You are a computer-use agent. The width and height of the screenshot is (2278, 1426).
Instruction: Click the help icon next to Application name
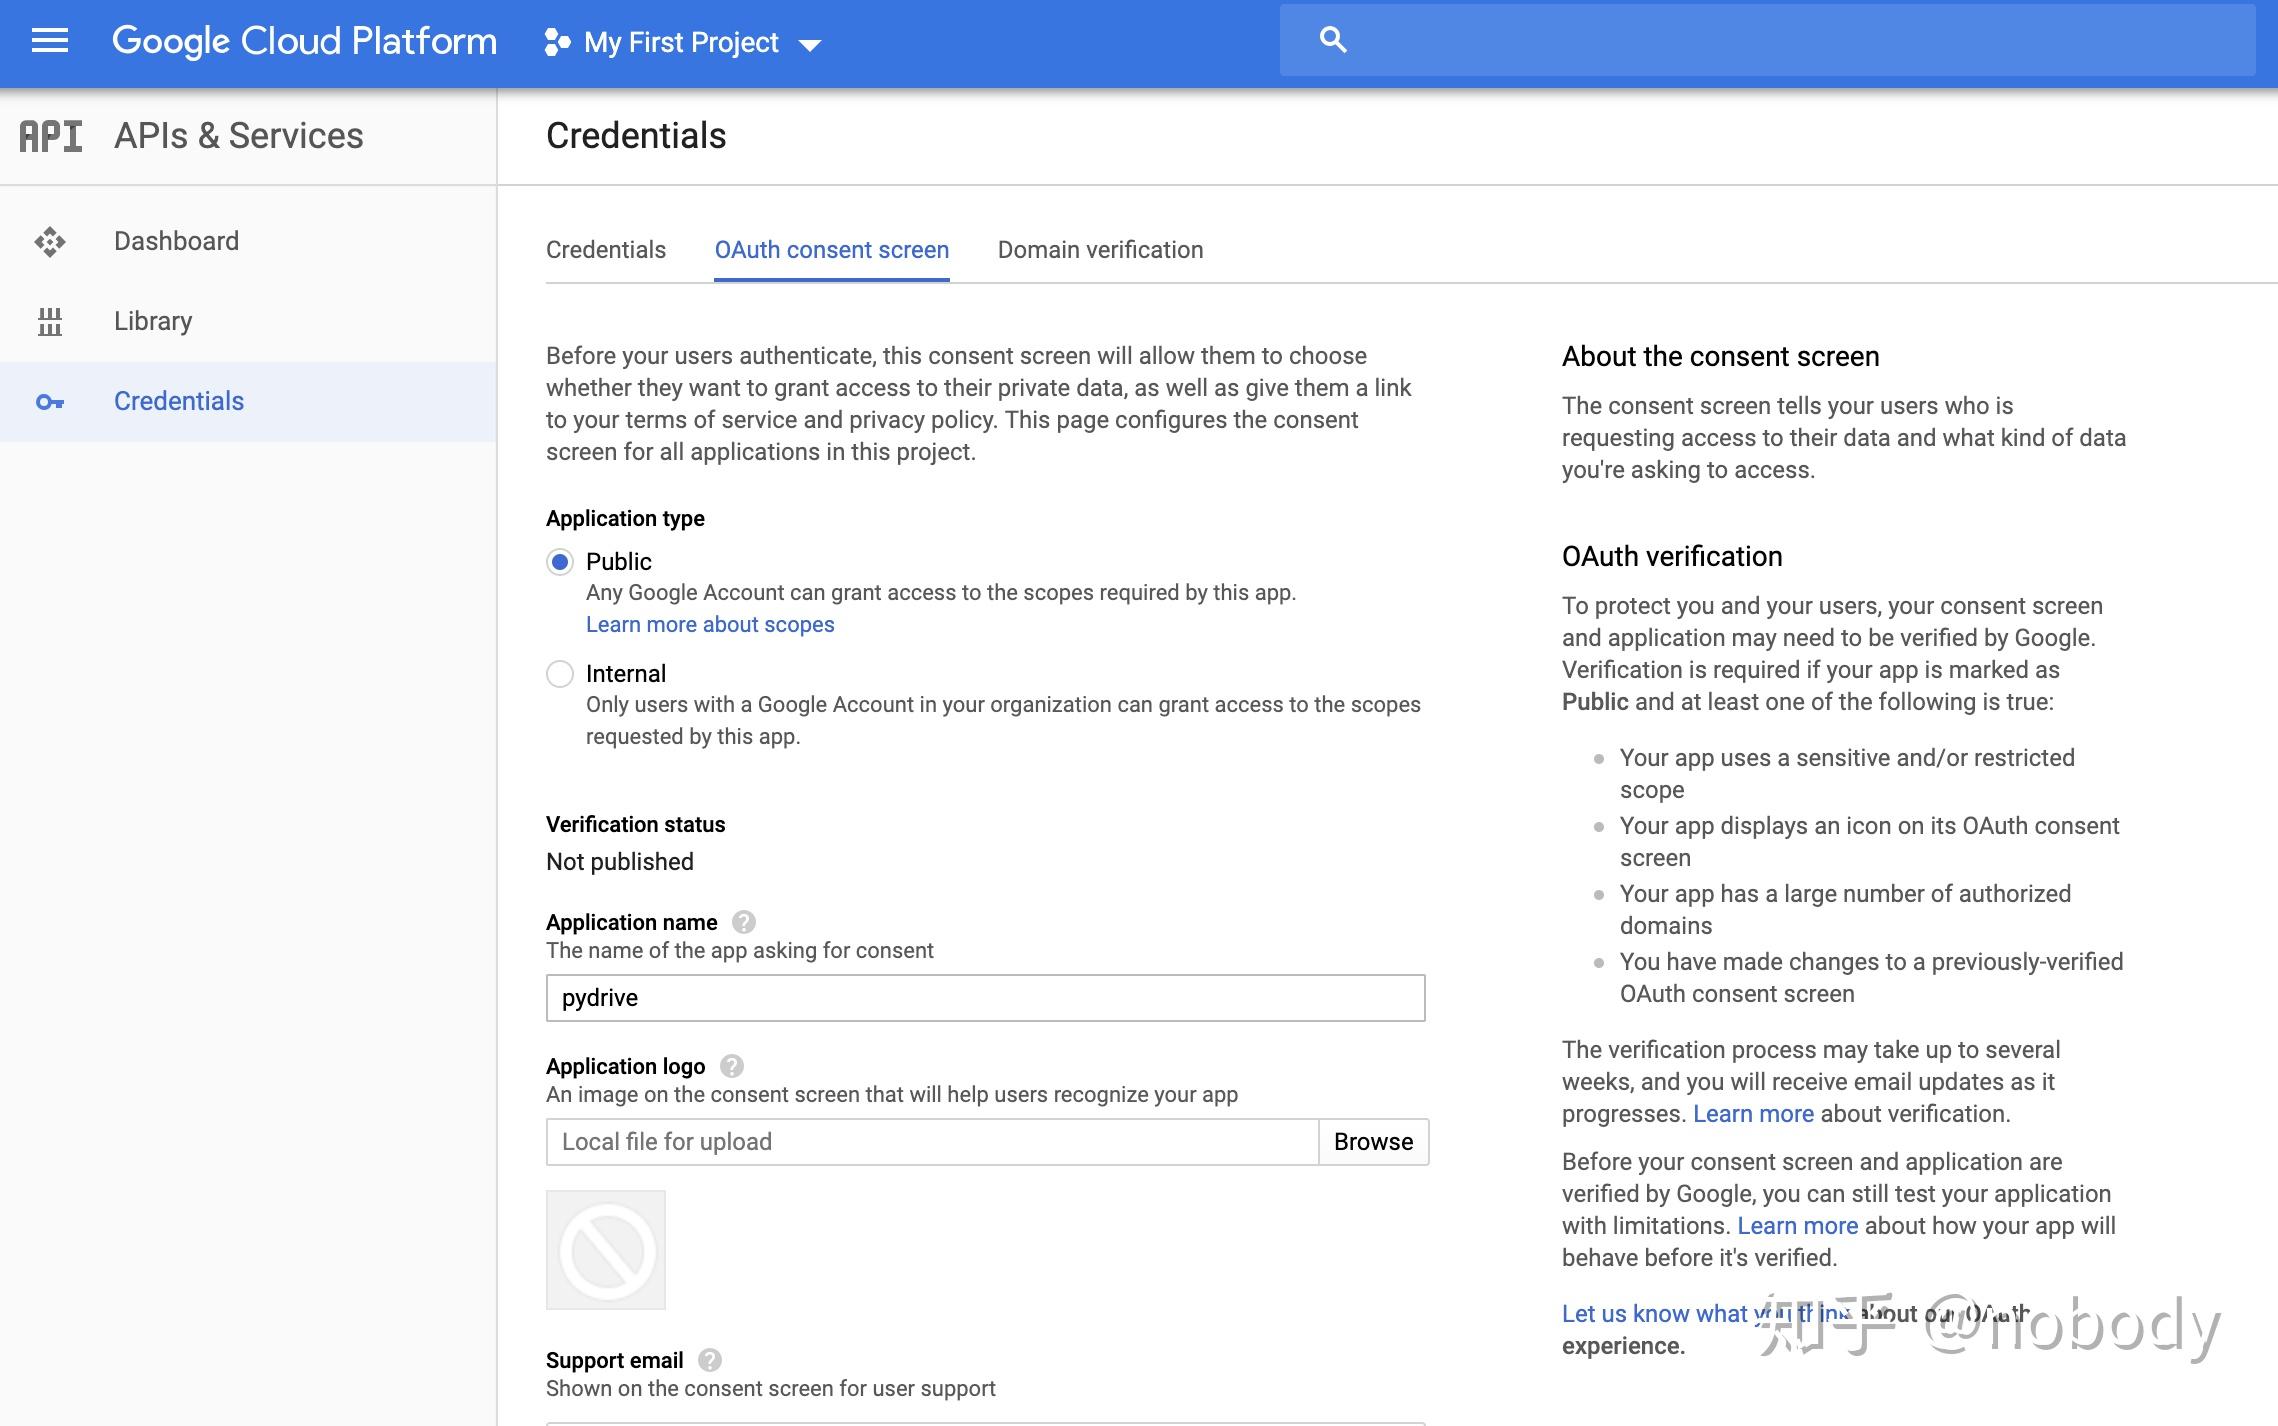point(744,922)
